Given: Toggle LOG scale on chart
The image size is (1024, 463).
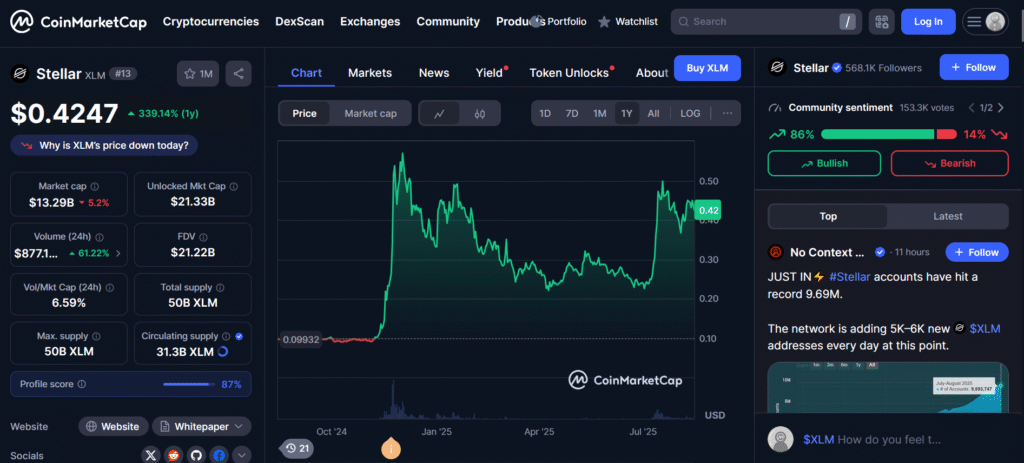Looking at the screenshot, I should (690, 114).
